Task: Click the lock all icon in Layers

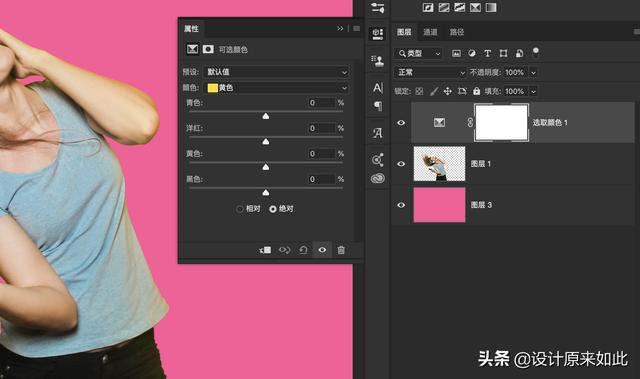Action: (x=476, y=91)
